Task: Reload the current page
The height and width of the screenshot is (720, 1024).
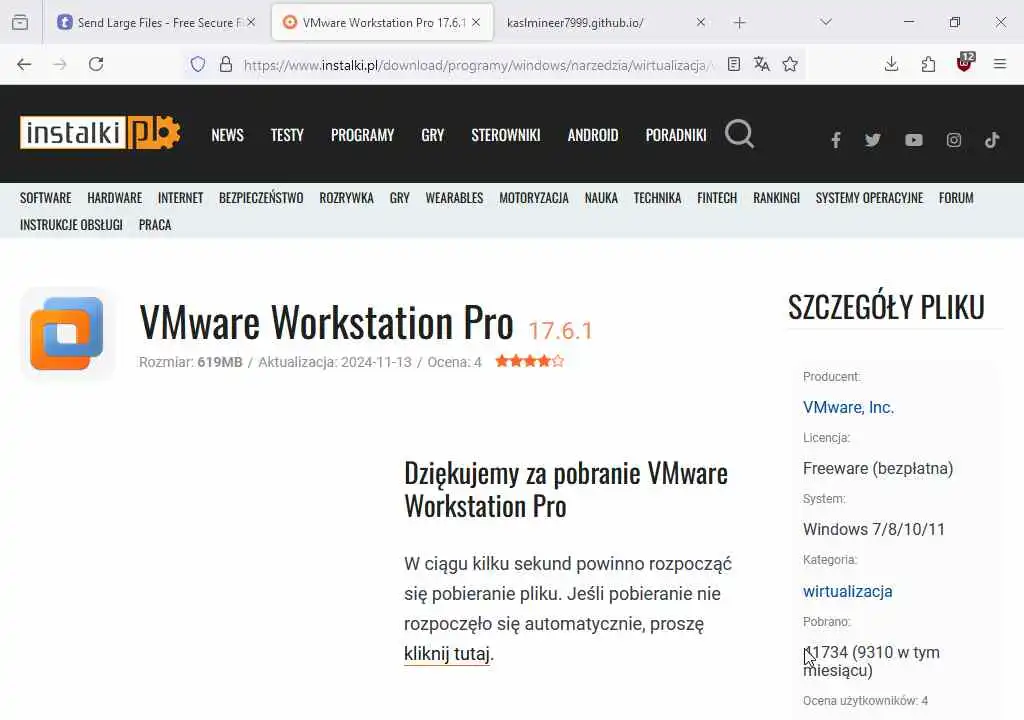Action: coord(96,64)
